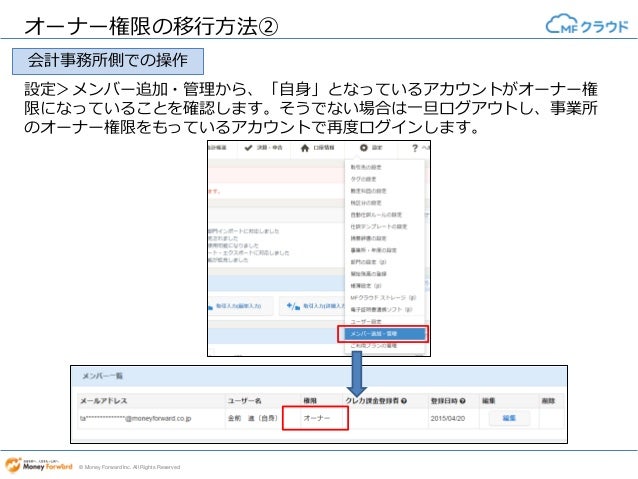Viewport: 638px width, 479px height.
Task: Select ご利用プランの管理 in settings dropdown
Action: click(x=374, y=346)
